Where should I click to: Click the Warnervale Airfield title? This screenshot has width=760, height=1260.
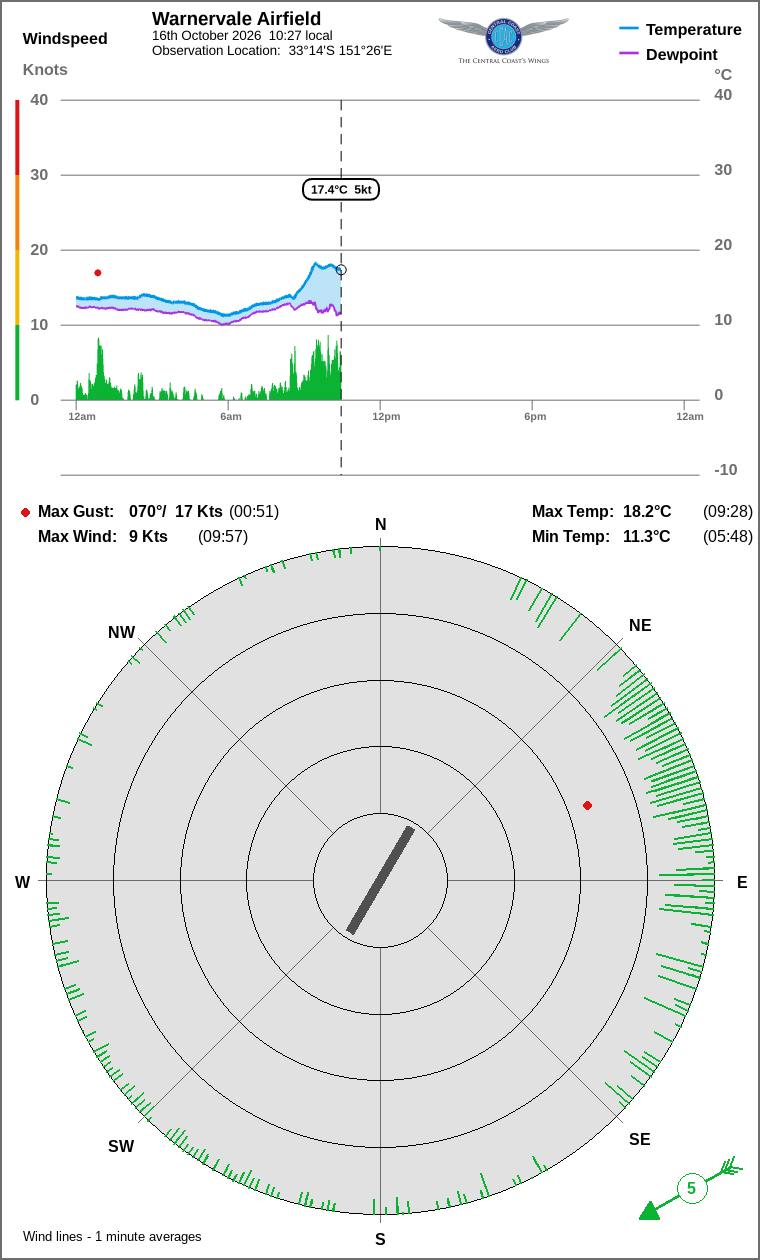point(237,19)
